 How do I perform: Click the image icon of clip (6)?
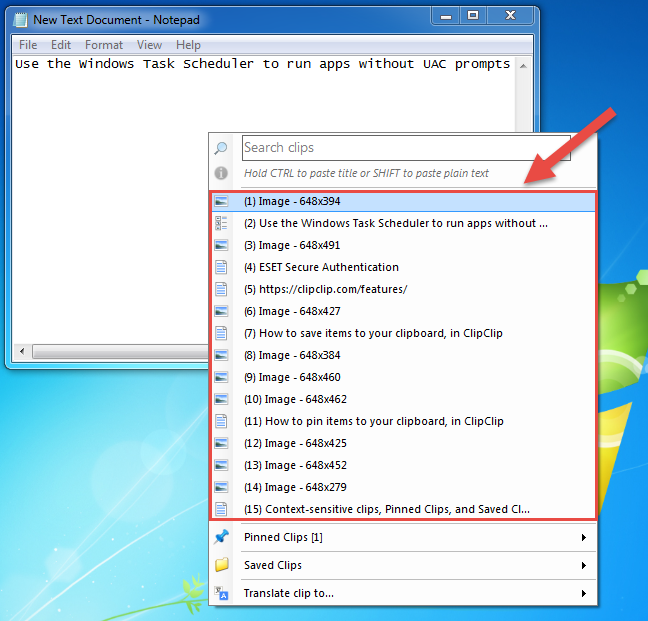[x=221, y=311]
